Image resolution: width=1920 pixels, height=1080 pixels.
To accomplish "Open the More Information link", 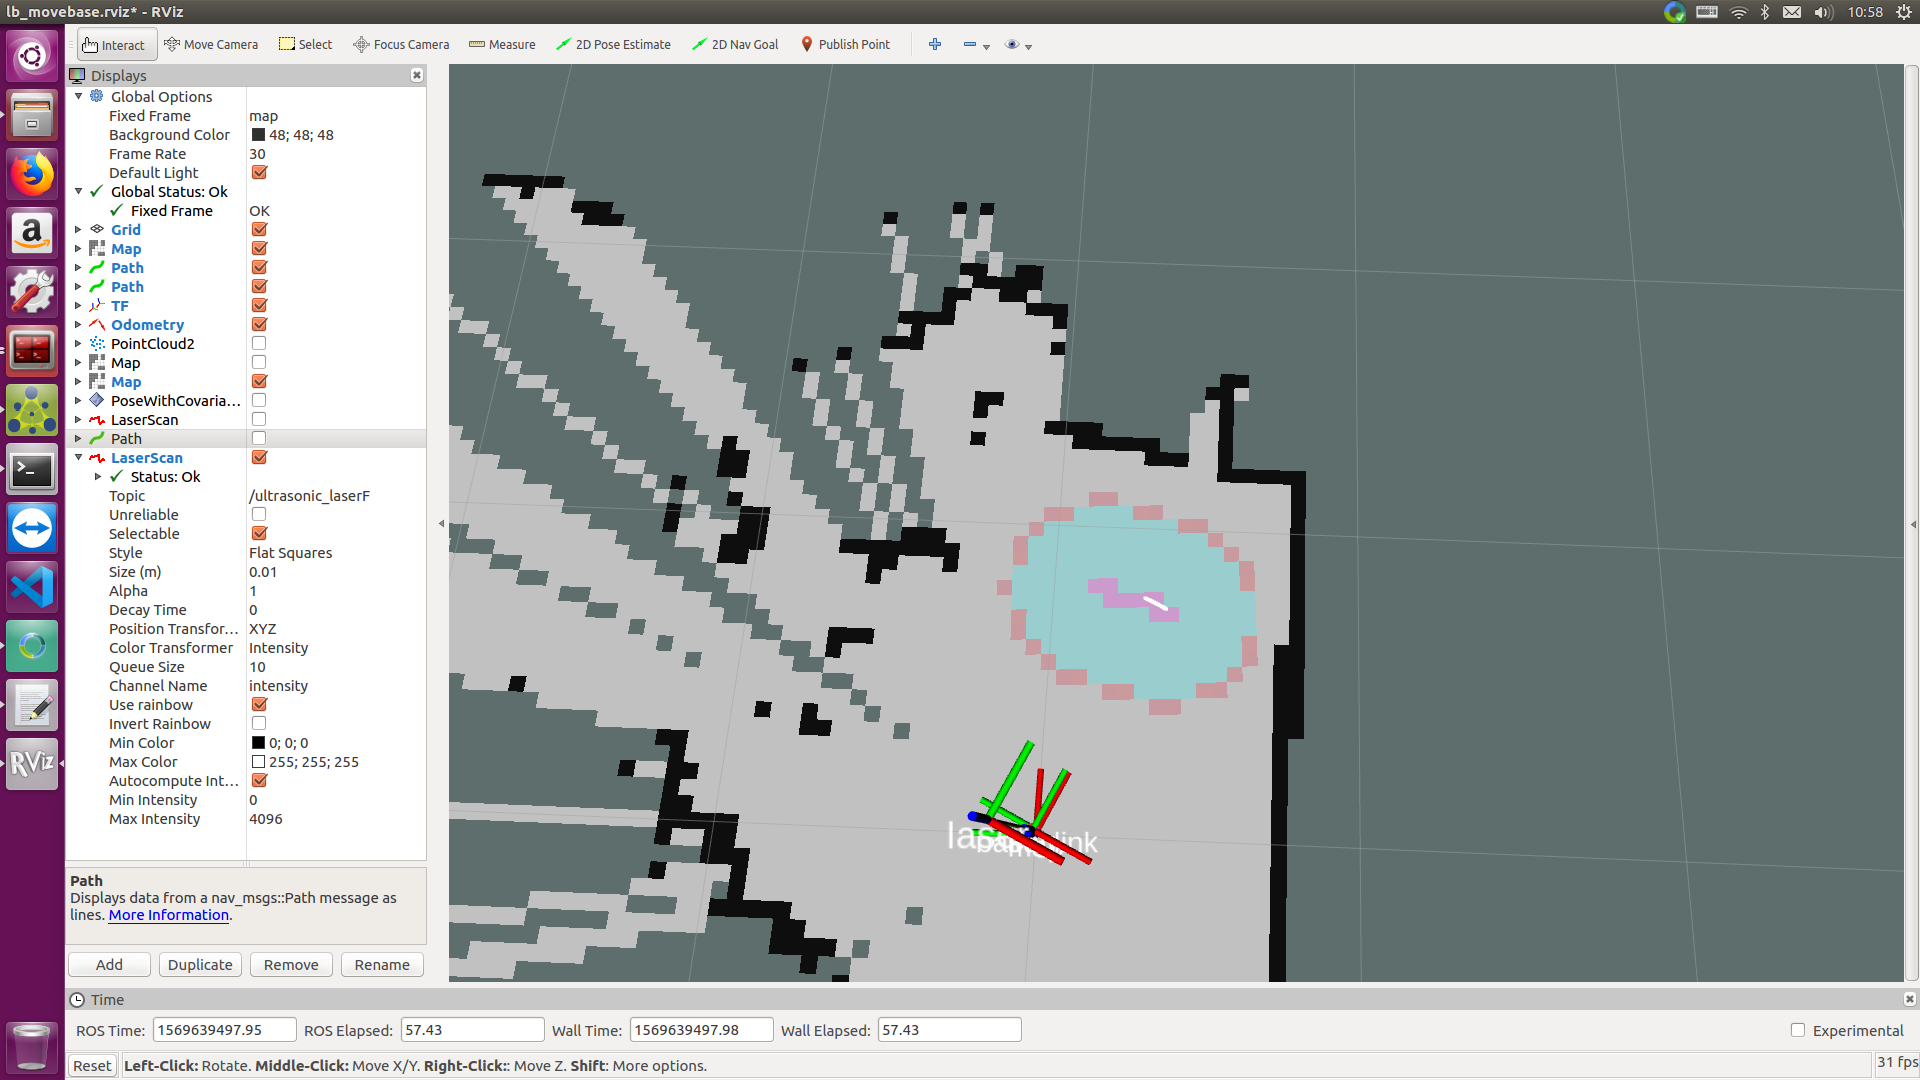I will 168,915.
